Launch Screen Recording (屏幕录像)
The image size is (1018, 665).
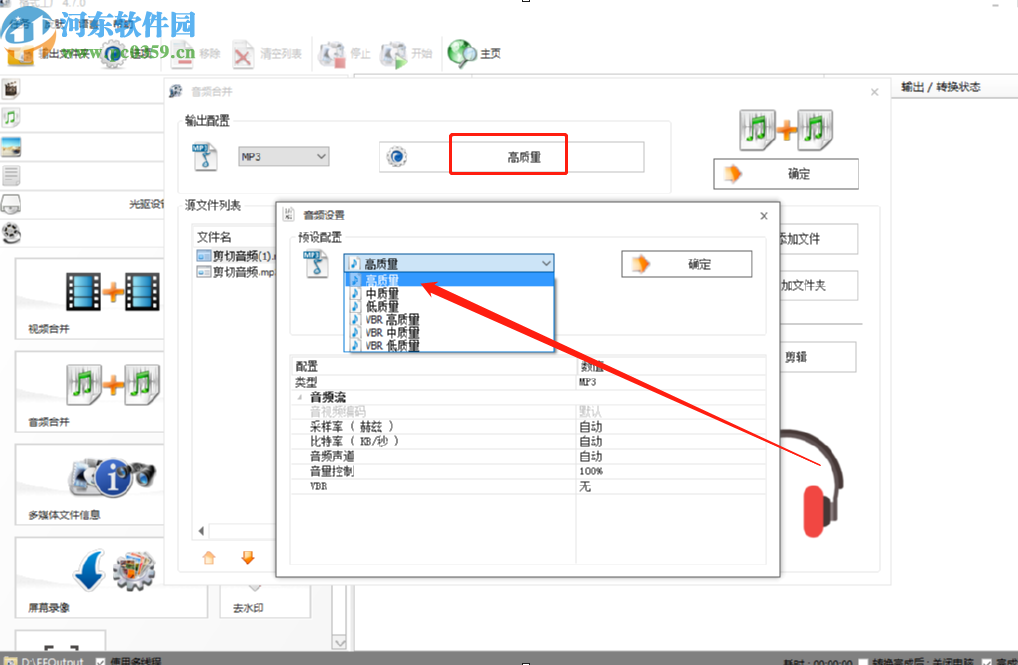(88, 578)
